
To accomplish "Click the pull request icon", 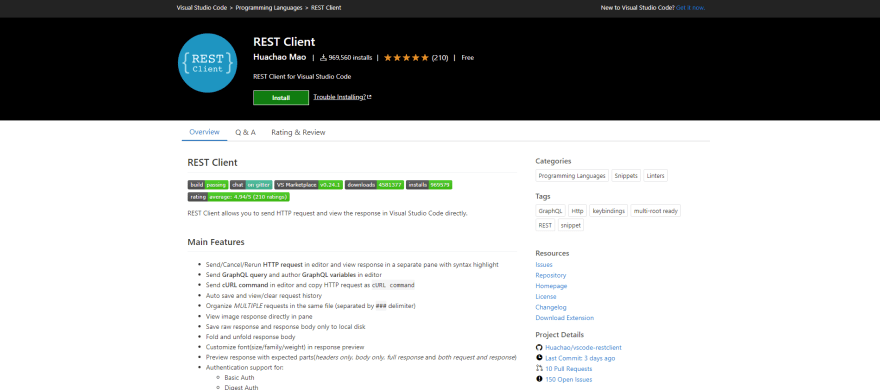I will tap(539, 369).
